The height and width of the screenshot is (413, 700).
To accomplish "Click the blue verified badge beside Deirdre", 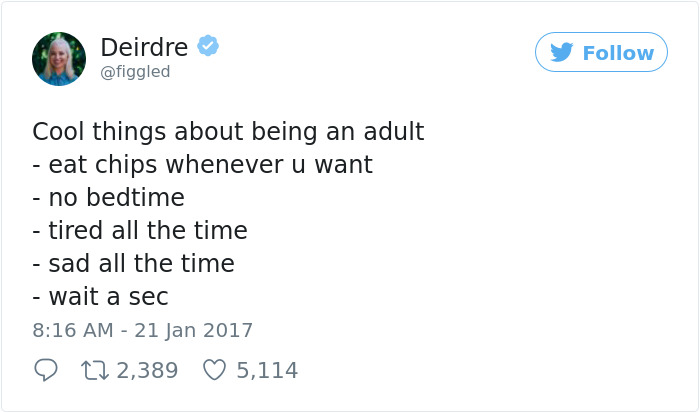I will pyautogui.click(x=208, y=46).
